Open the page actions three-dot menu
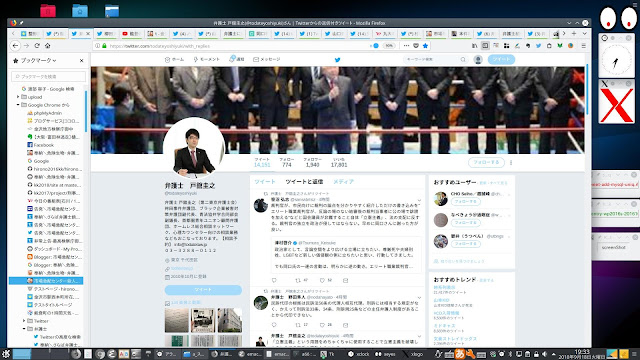The image size is (640, 360). click(406, 46)
